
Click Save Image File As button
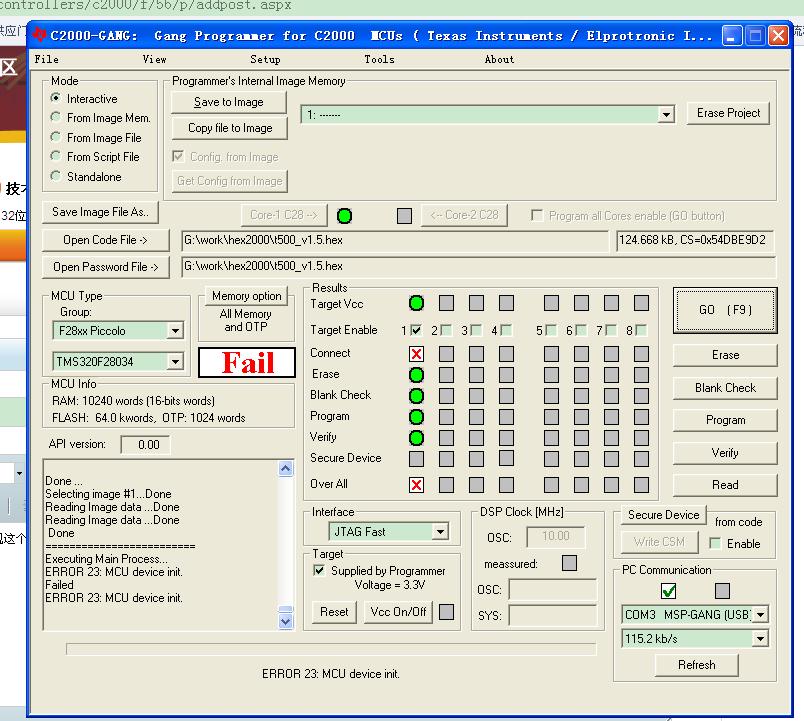point(100,212)
